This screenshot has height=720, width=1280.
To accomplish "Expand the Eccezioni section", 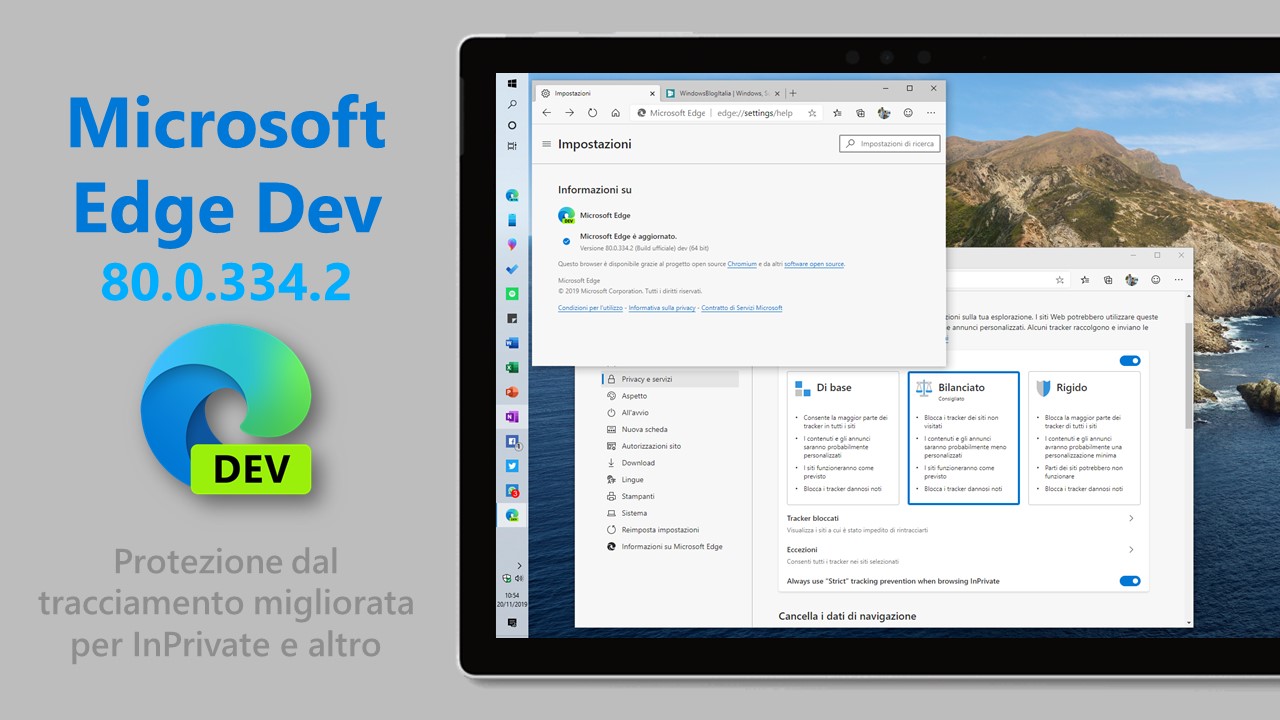I will [1131, 549].
